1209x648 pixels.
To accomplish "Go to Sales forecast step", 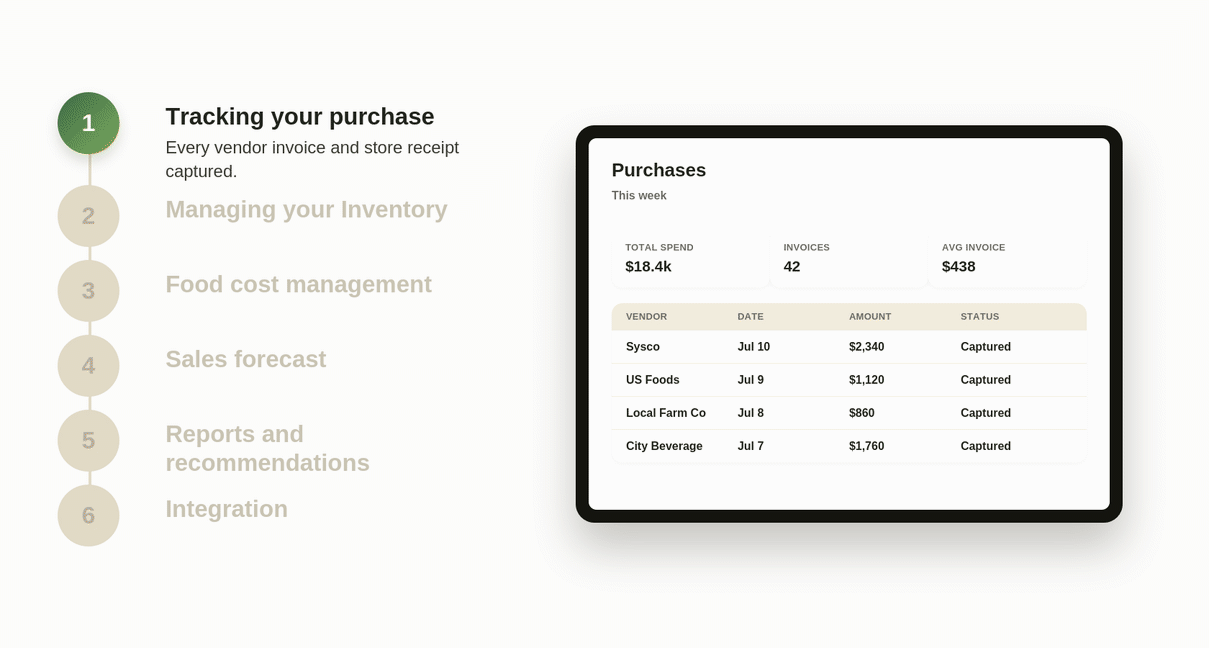I will pos(245,359).
